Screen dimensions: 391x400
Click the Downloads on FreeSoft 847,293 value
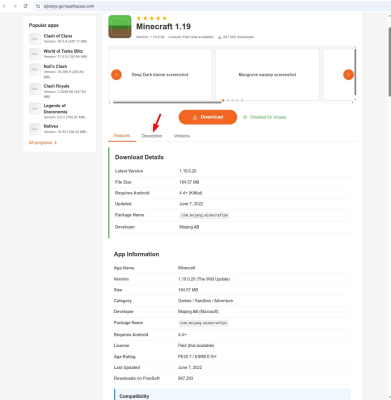coord(185,378)
